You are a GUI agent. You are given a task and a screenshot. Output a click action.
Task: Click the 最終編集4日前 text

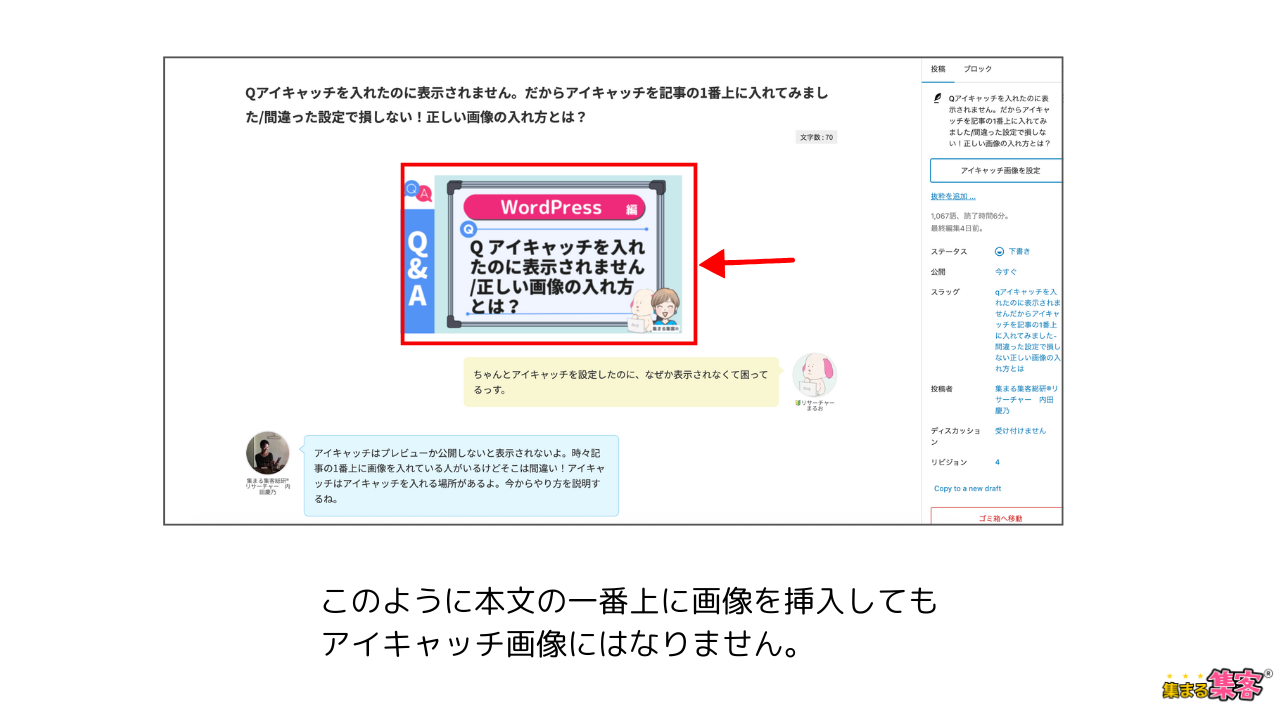point(956,228)
